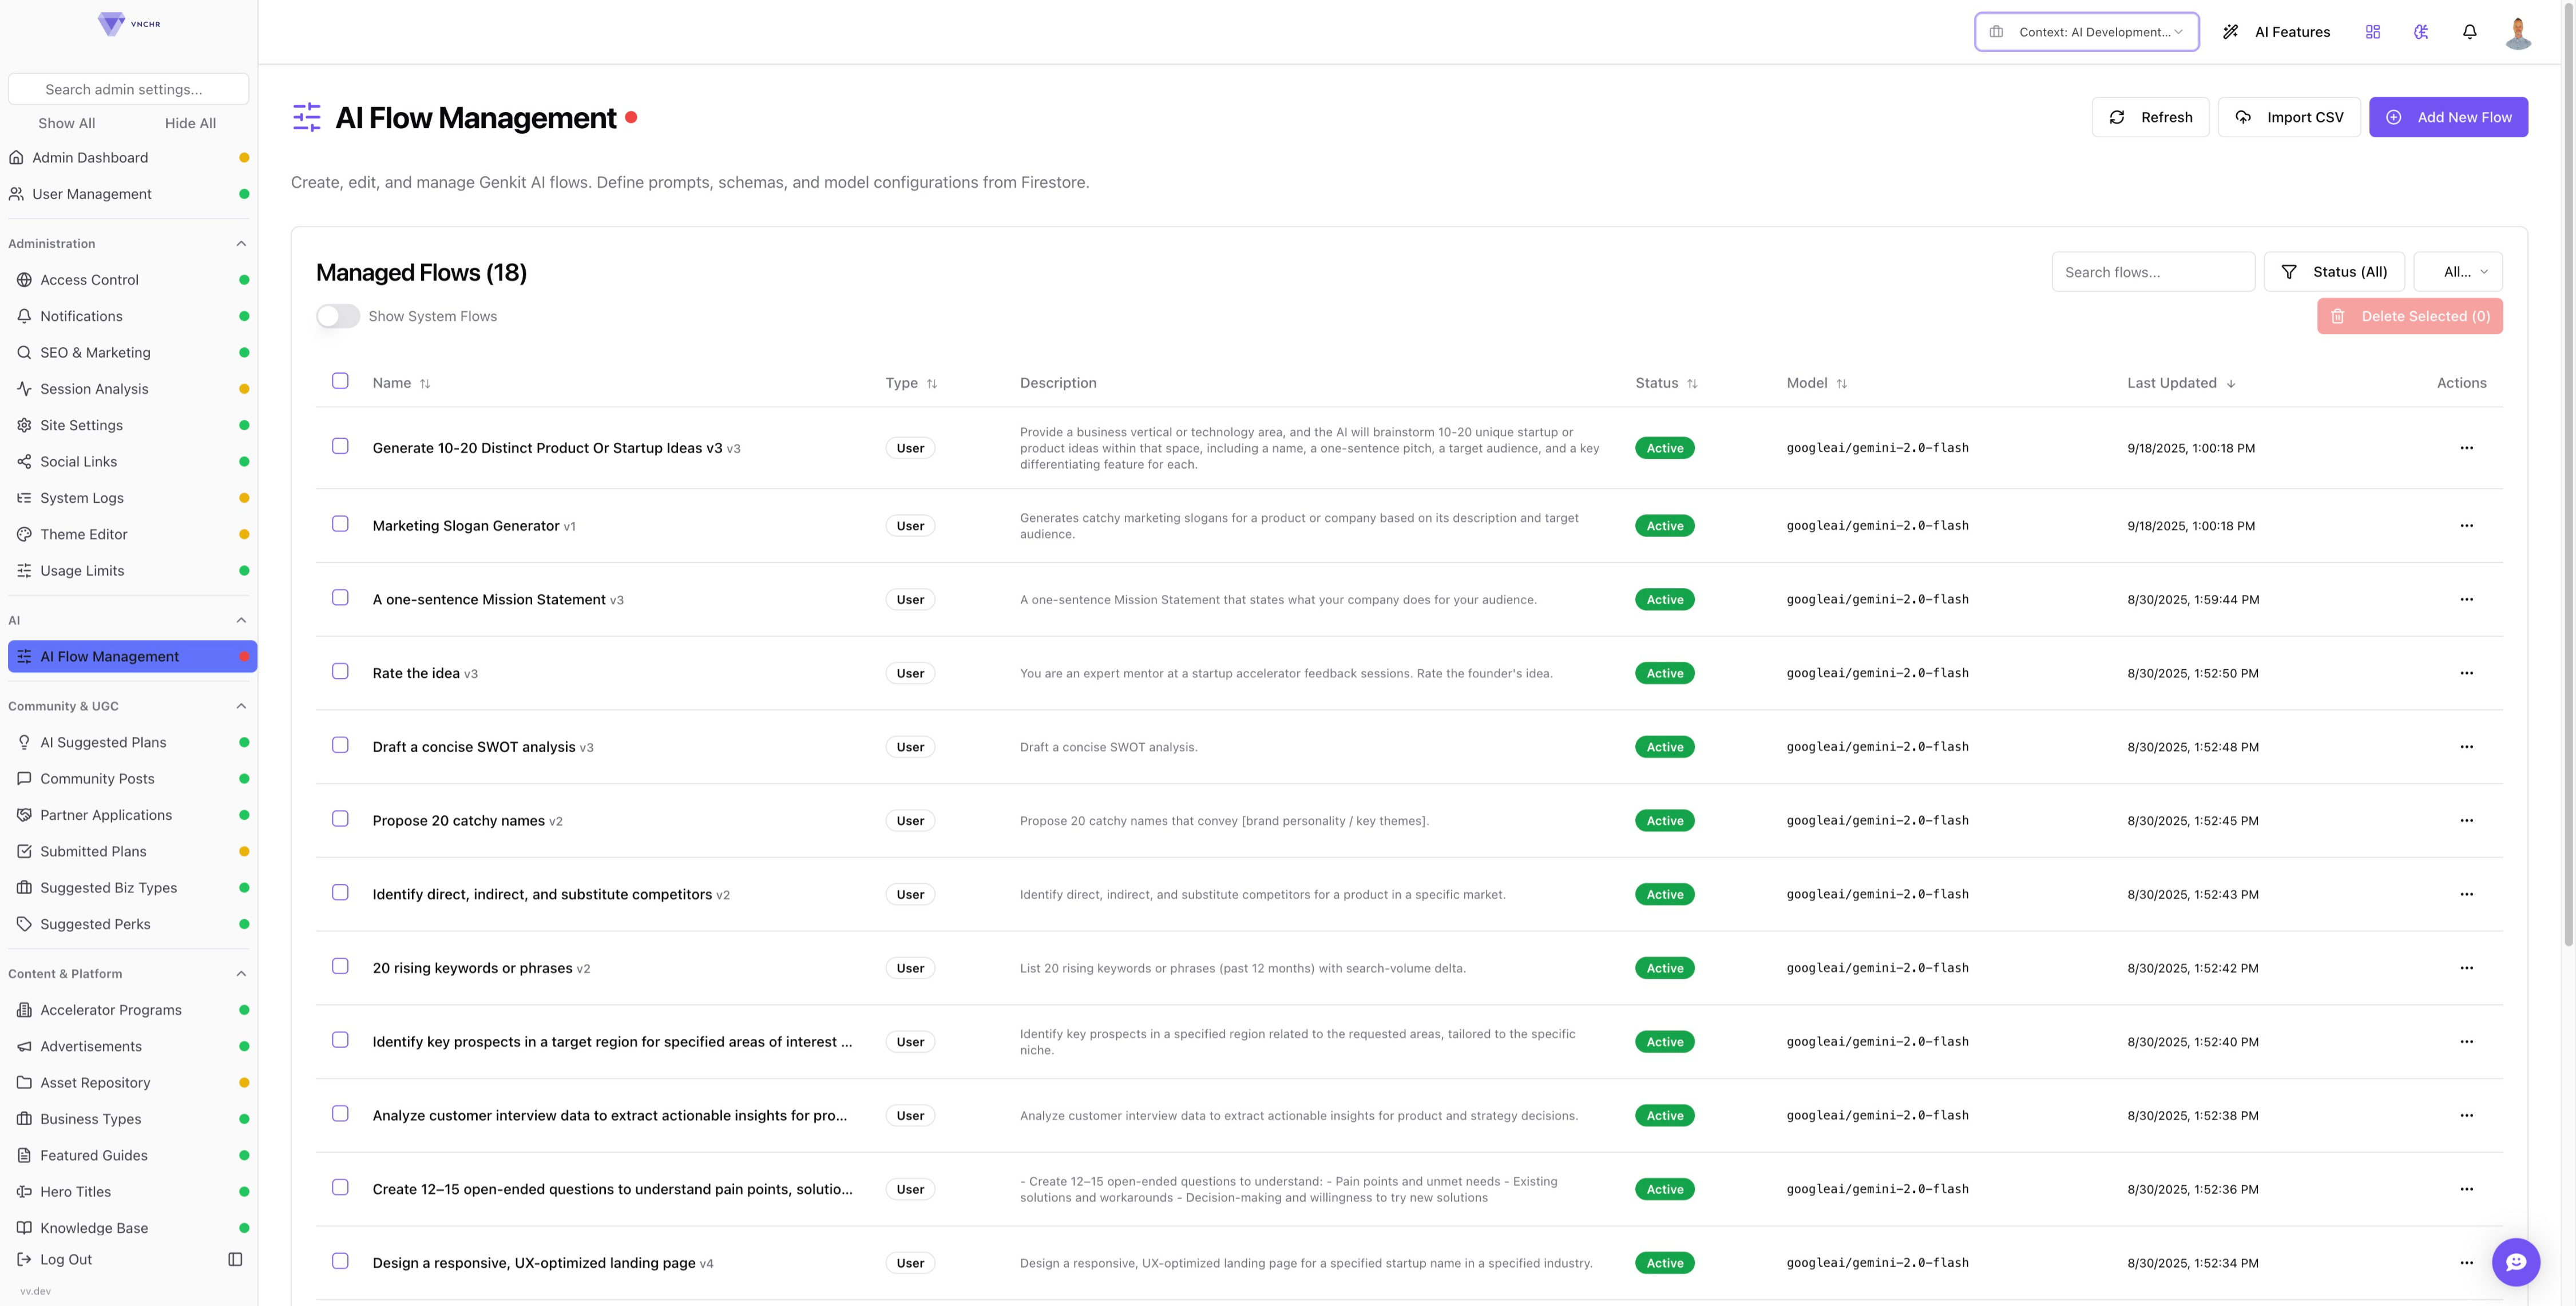
Task: Click the Import CSV button
Action: point(2288,117)
